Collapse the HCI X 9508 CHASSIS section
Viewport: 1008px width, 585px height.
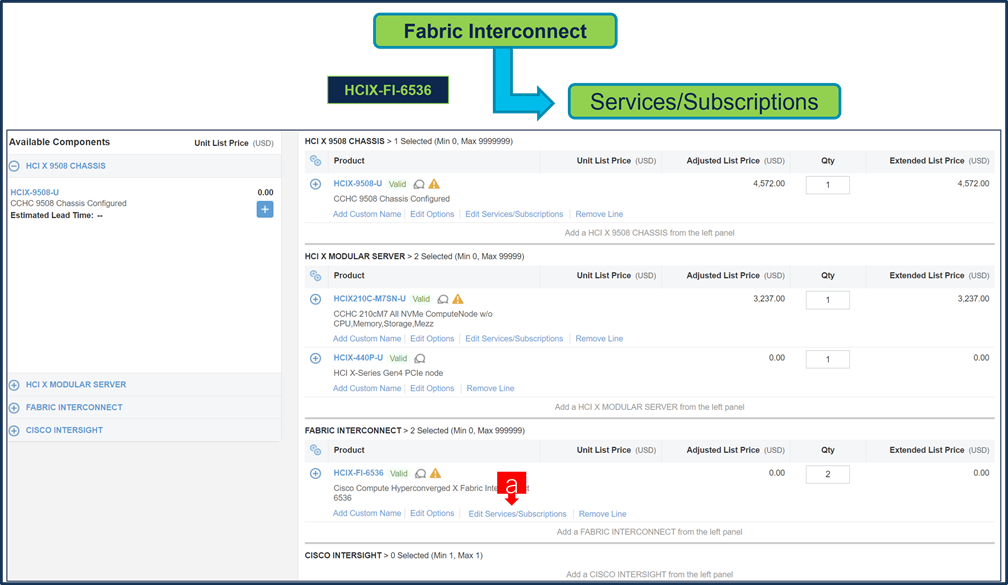14,166
